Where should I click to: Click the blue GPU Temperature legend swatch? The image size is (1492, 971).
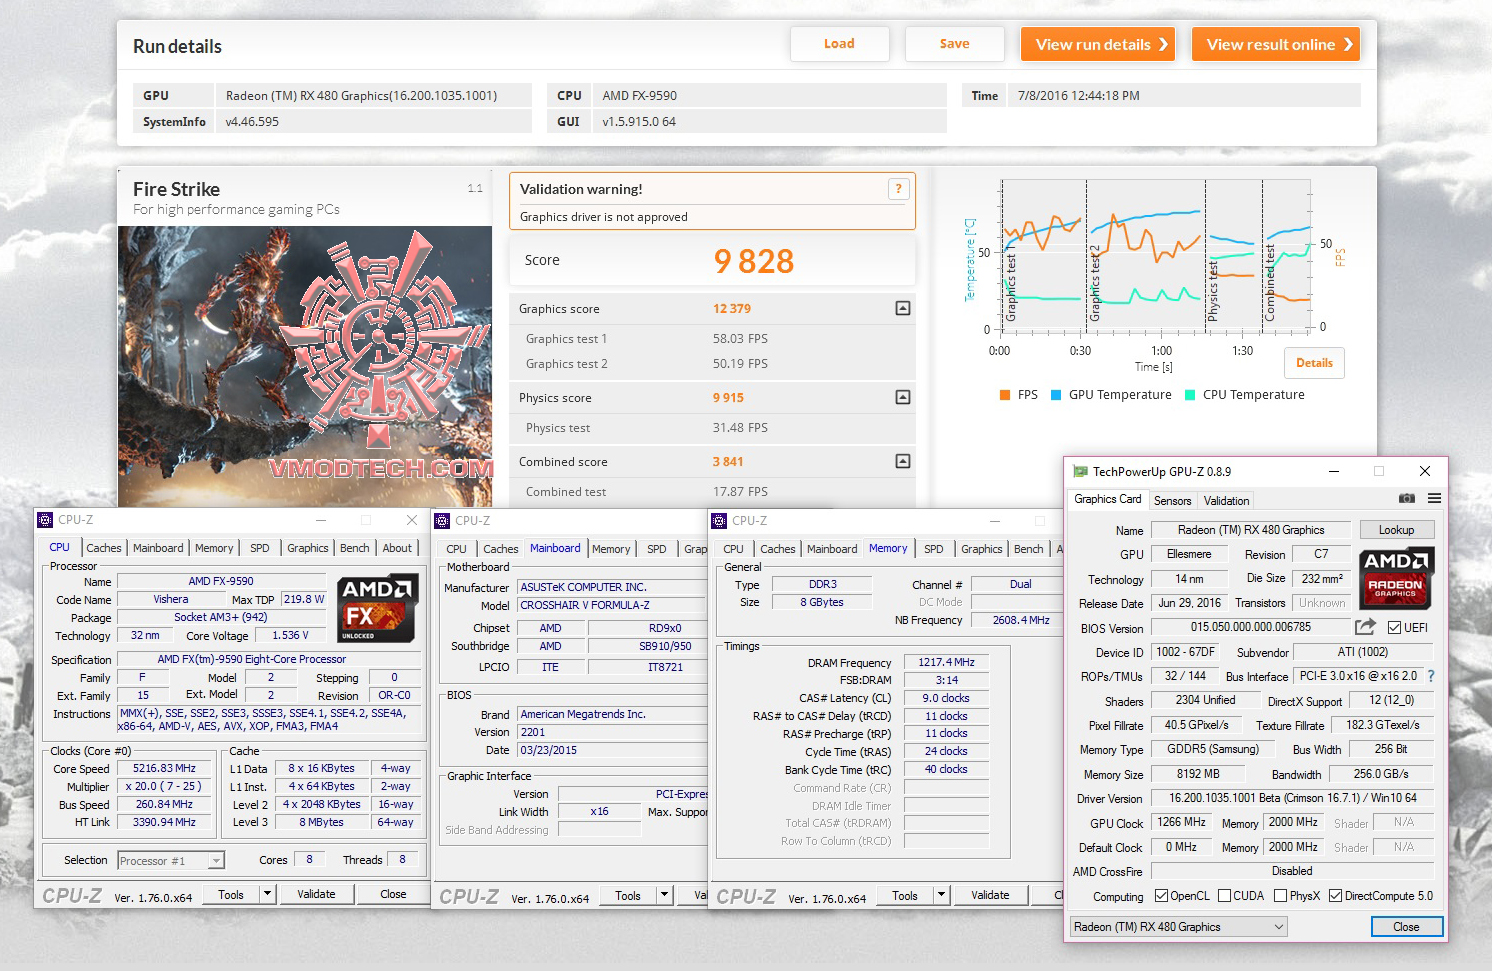[x=1056, y=395]
